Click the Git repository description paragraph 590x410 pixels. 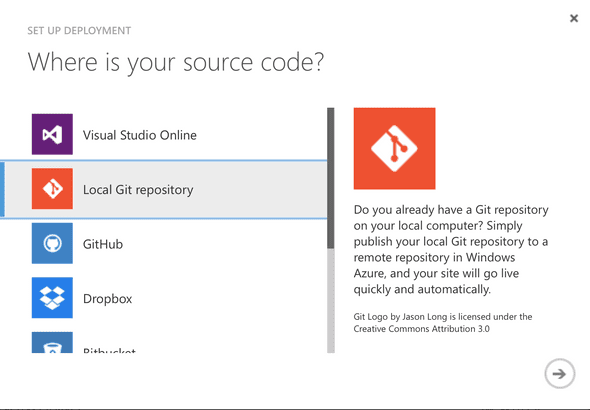(x=451, y=249)
